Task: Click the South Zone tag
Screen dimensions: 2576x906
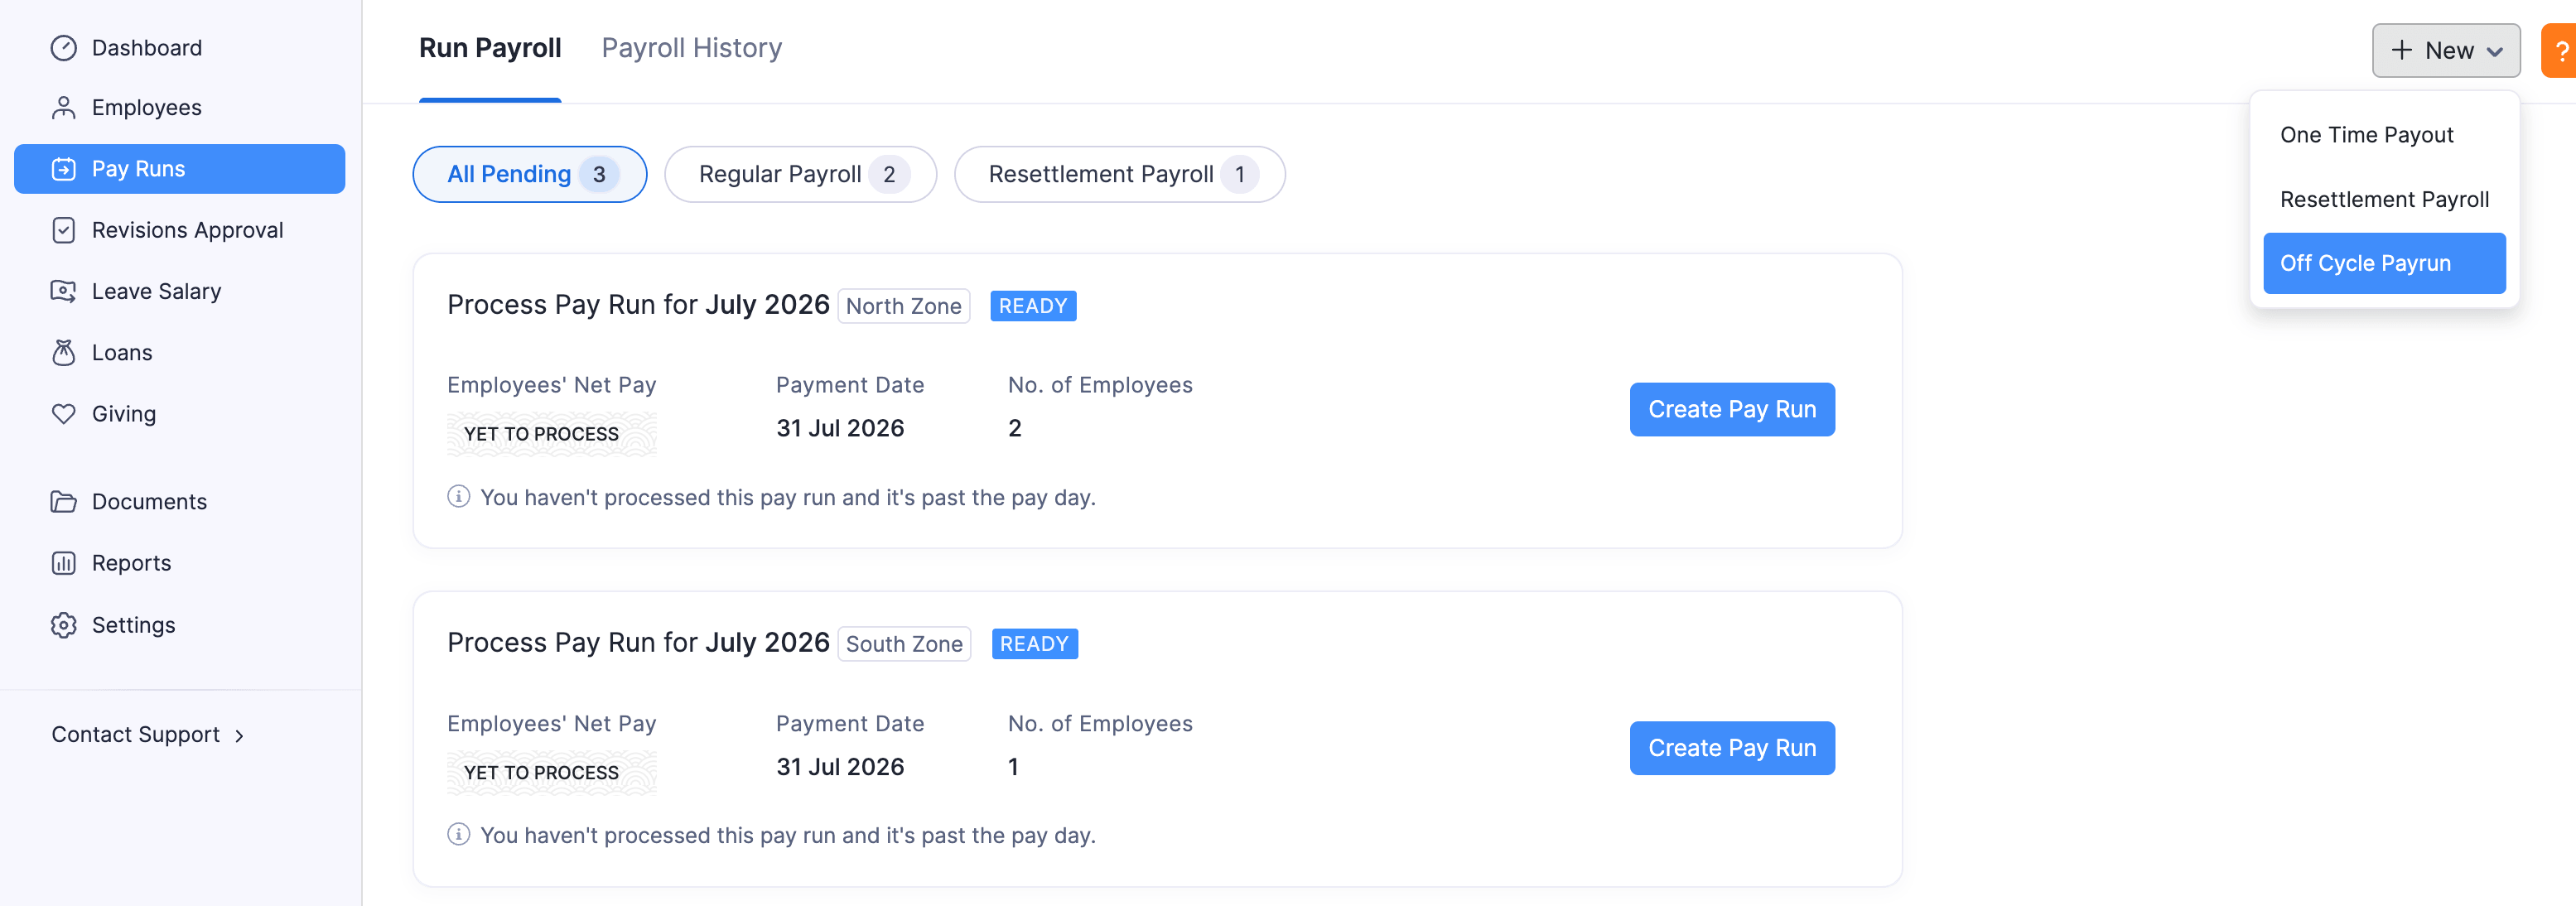Action: [x=904, y=644]
